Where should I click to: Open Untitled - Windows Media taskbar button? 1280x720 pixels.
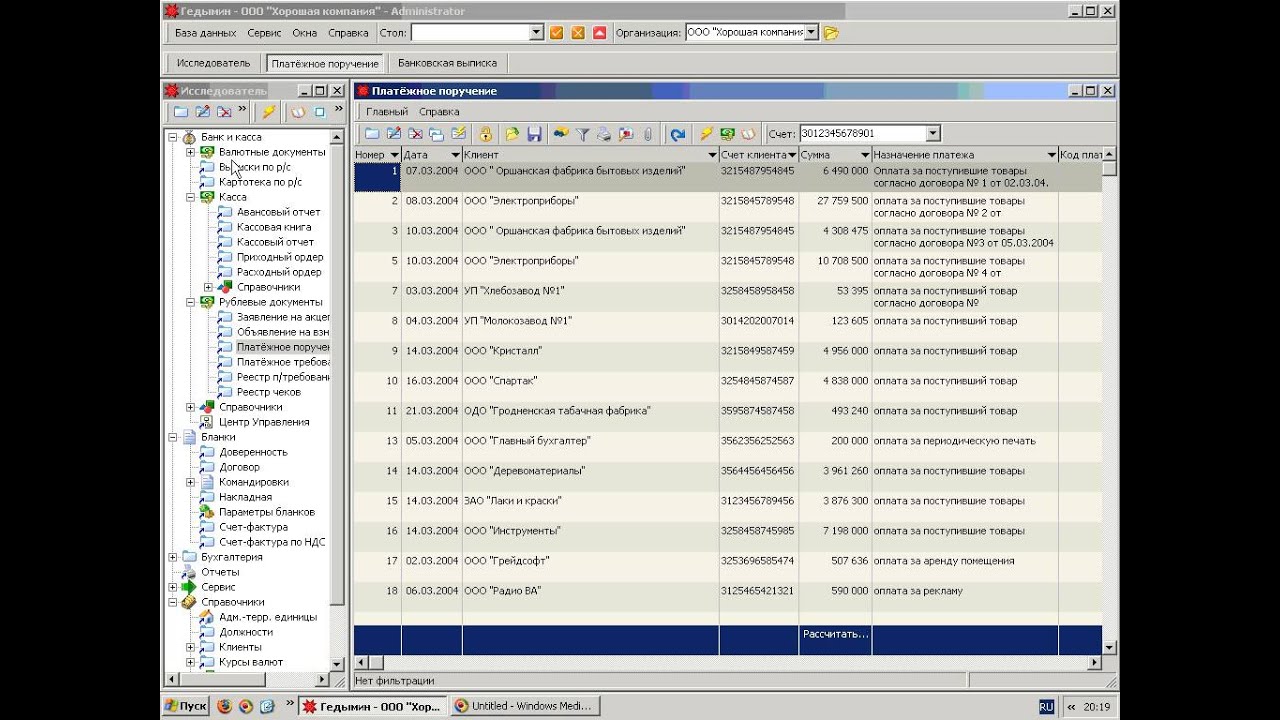(x=525, y=706)
